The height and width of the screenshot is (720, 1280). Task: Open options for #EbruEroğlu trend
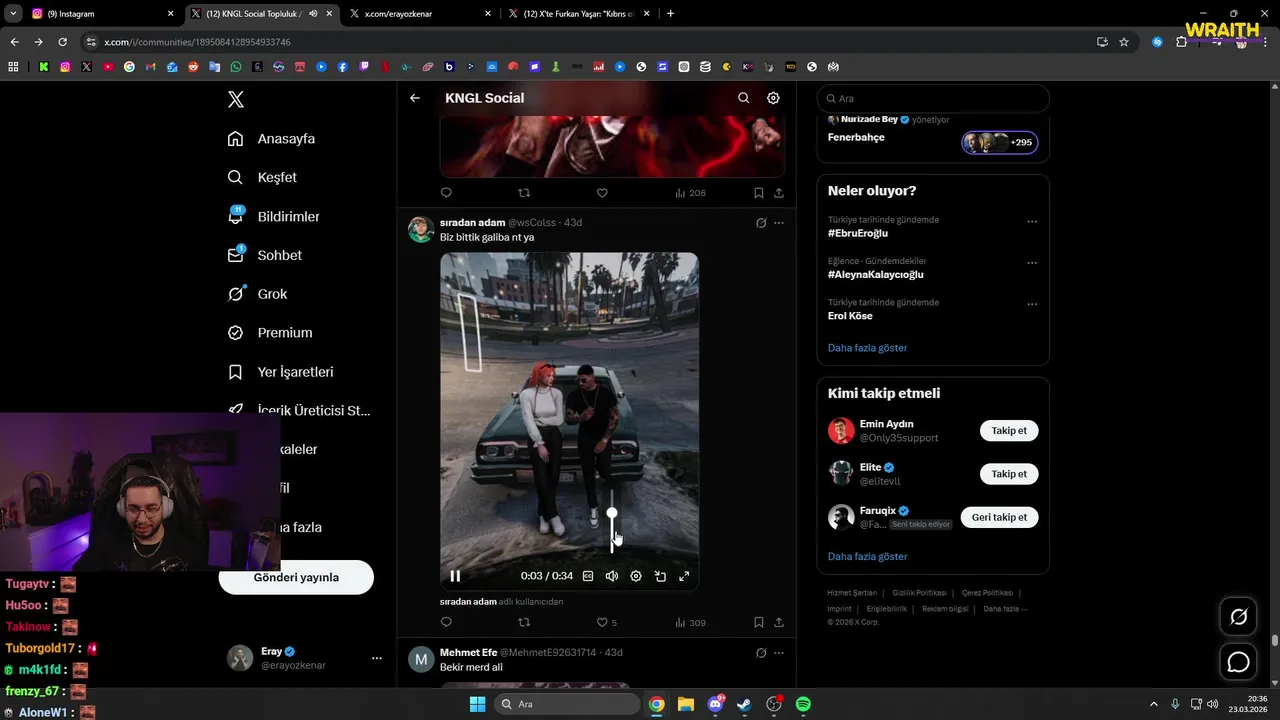click(1032, 222)
